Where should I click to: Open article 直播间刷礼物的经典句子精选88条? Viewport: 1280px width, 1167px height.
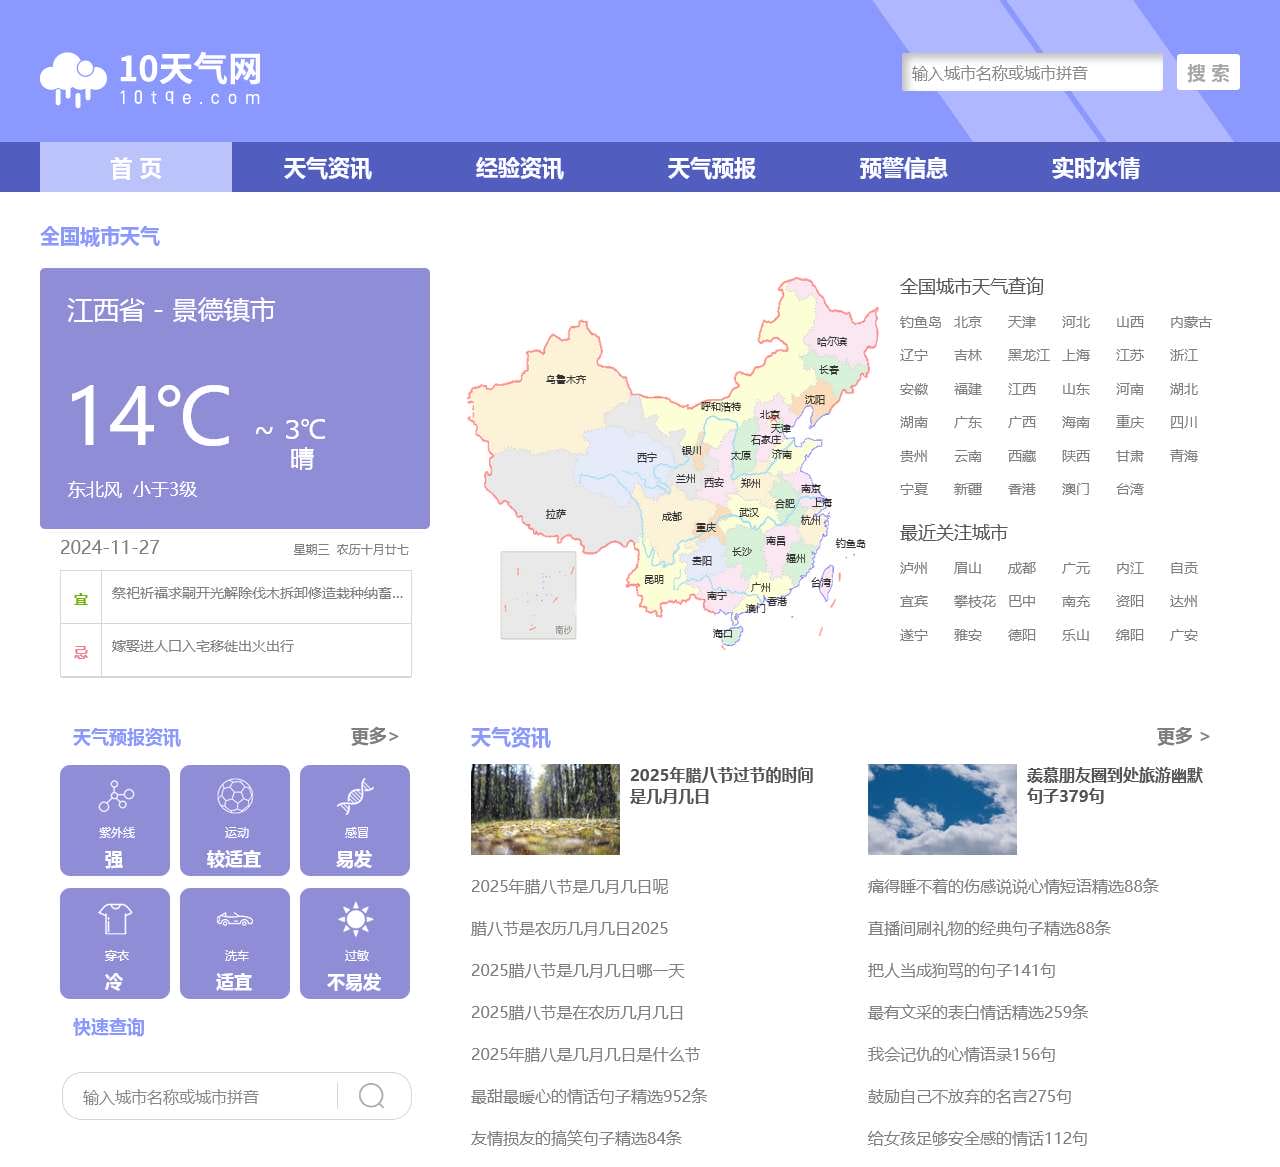click(x=990, y=928)
